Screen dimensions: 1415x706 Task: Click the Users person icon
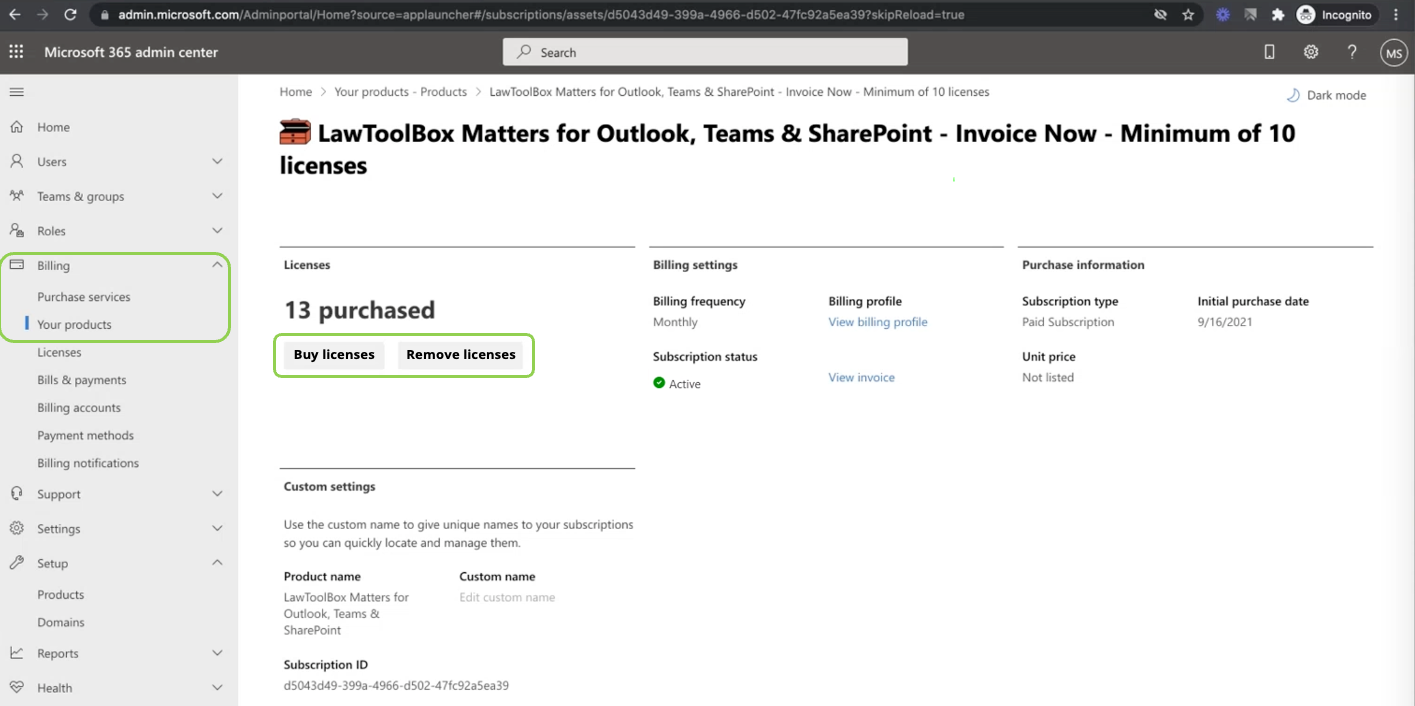point(16,161)
